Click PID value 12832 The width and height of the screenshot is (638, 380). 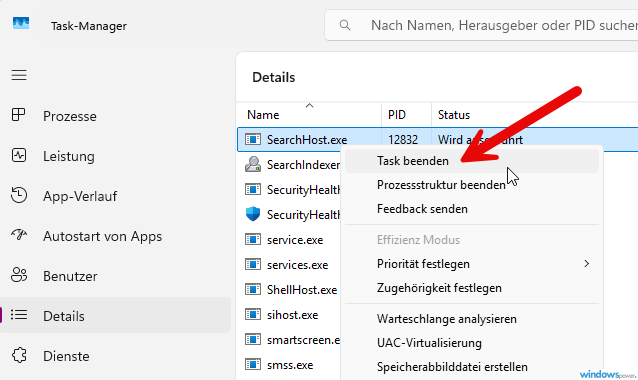403,140
